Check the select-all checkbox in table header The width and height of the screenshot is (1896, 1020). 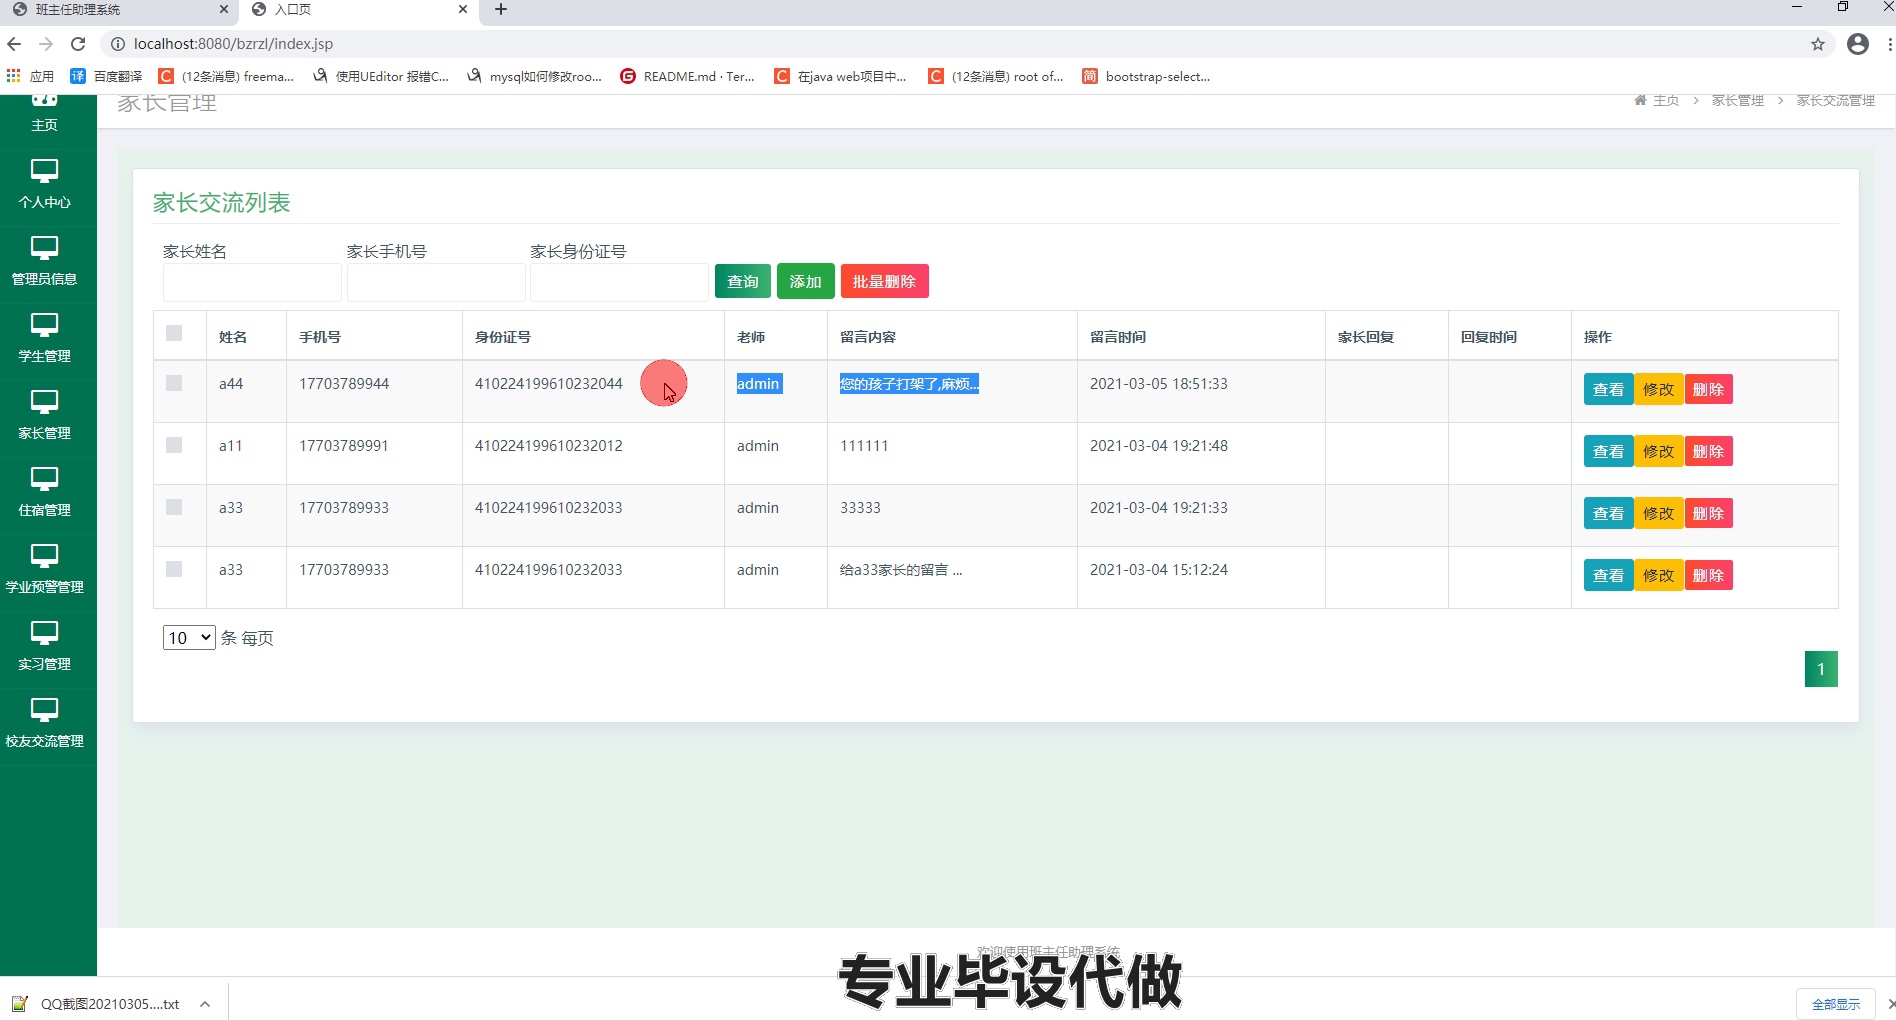tap(175, 333)
